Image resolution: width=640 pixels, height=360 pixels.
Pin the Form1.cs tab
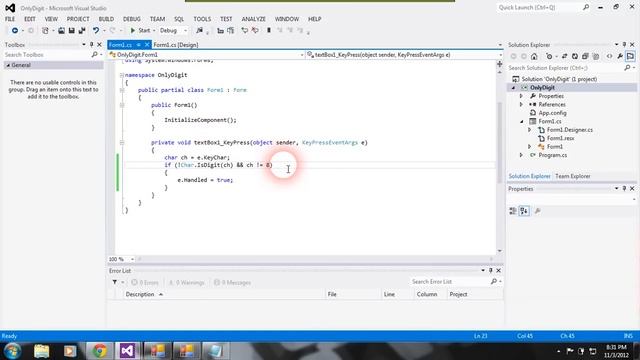pyautogui.click(x=139, y=45)
